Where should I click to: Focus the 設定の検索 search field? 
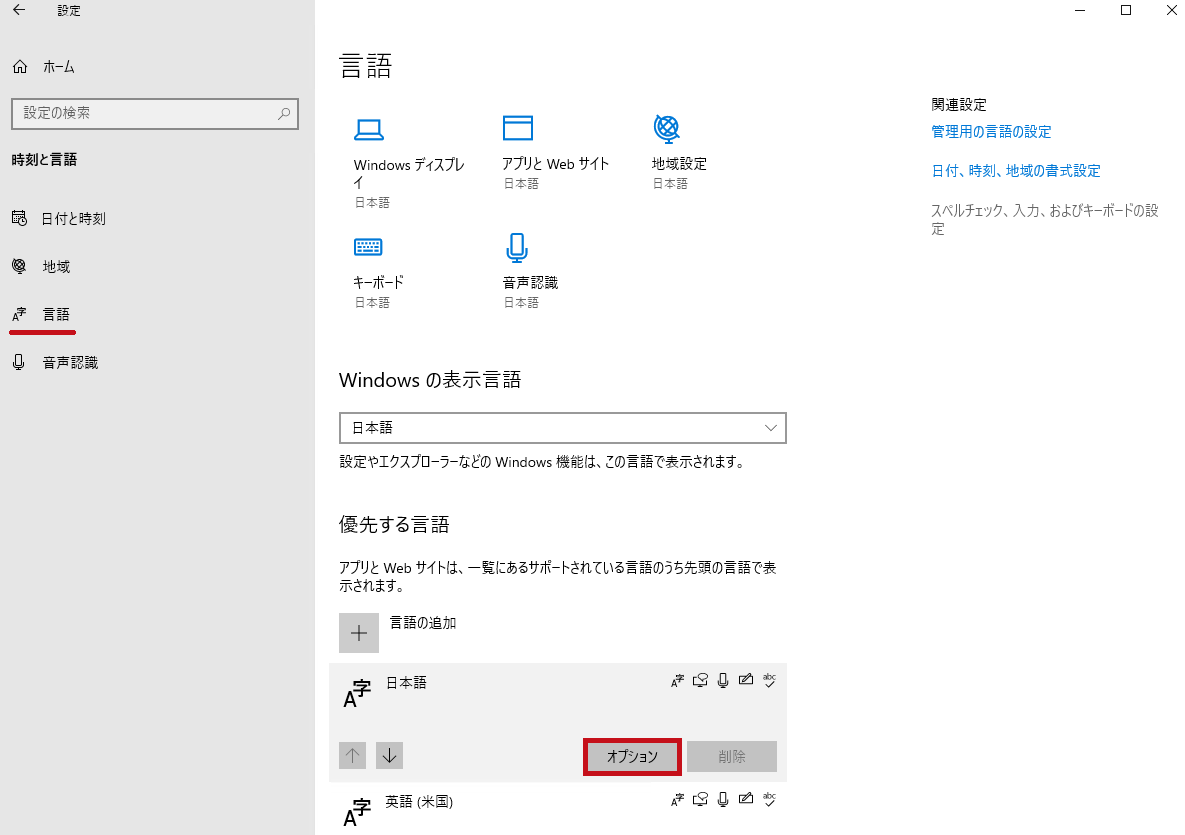155,113
